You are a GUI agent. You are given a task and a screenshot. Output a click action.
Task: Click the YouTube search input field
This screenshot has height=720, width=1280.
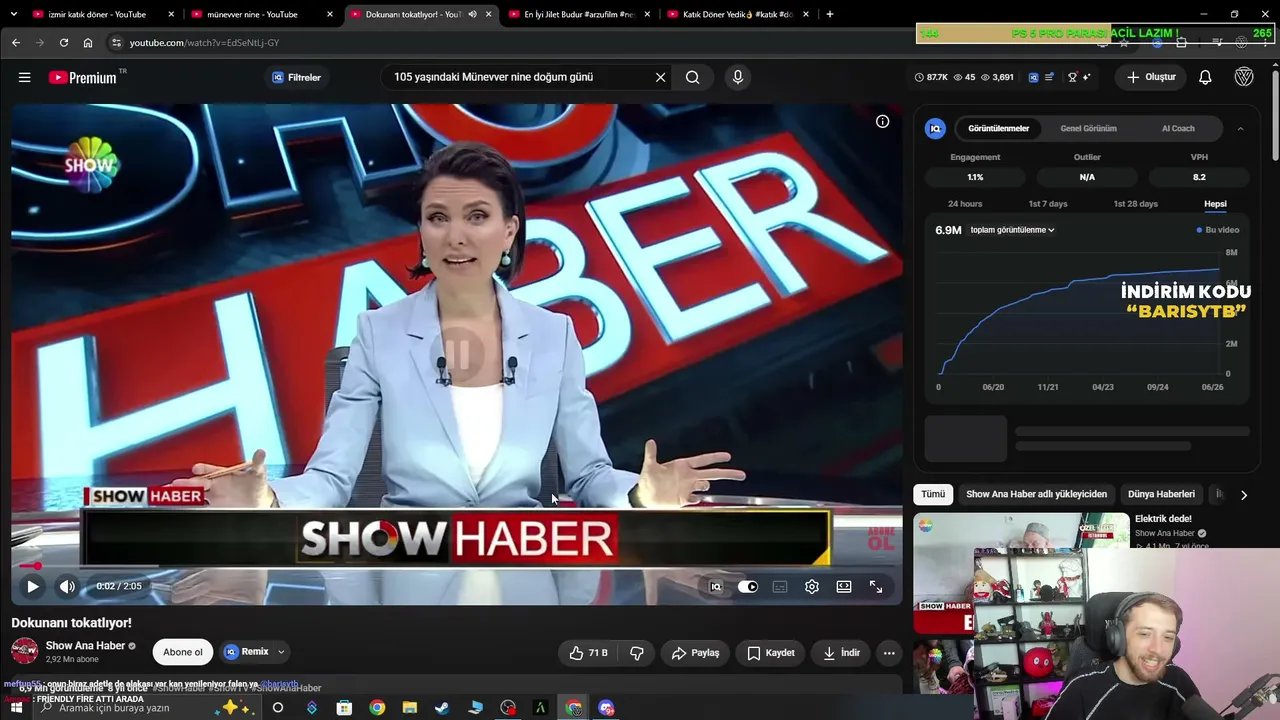518,77
